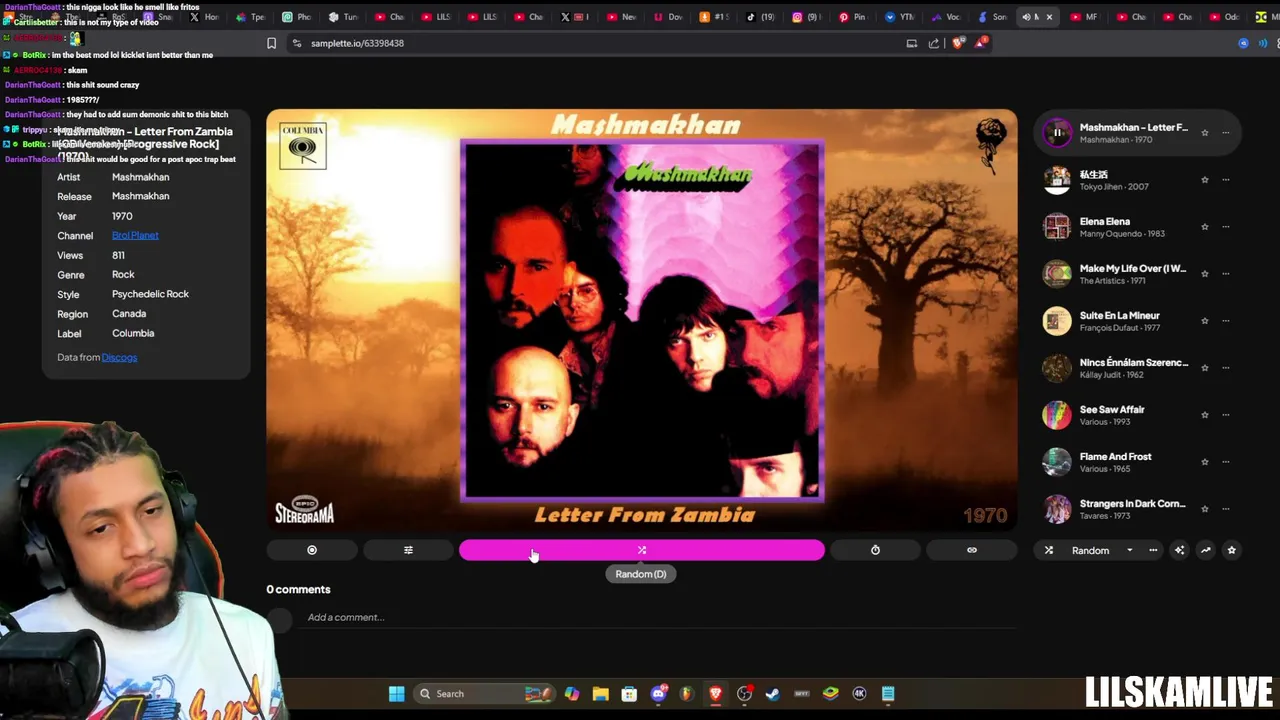Play See Saw Affair from the list
The image size is (1280, 720).
[1057, 414]
